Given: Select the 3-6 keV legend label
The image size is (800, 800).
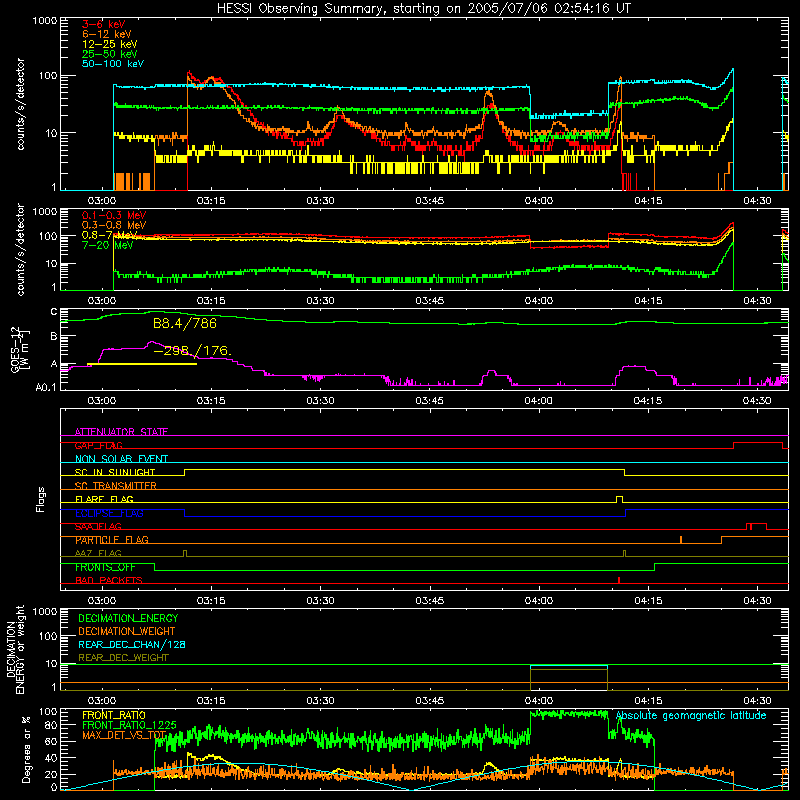Looking at the screenshot, I should click(104, 24).
